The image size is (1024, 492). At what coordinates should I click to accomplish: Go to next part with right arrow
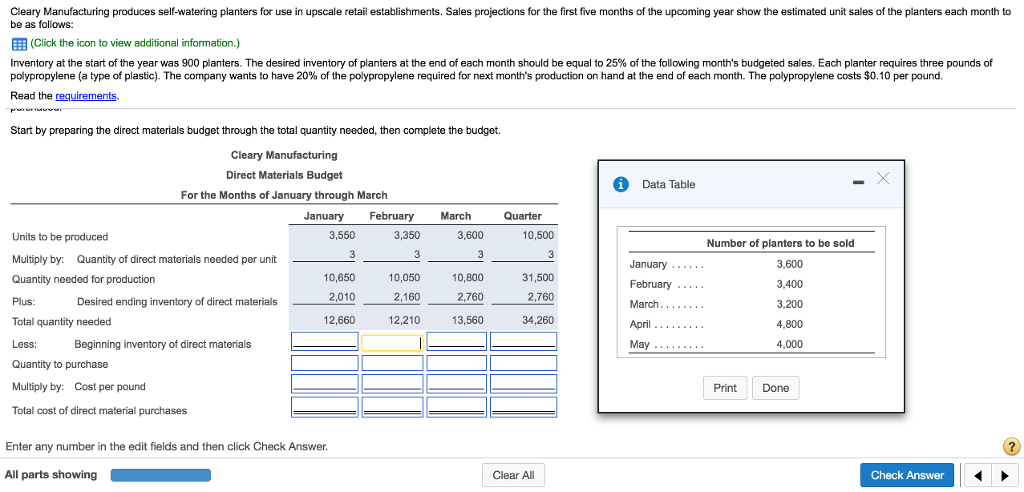click(x=1006, y=476)
